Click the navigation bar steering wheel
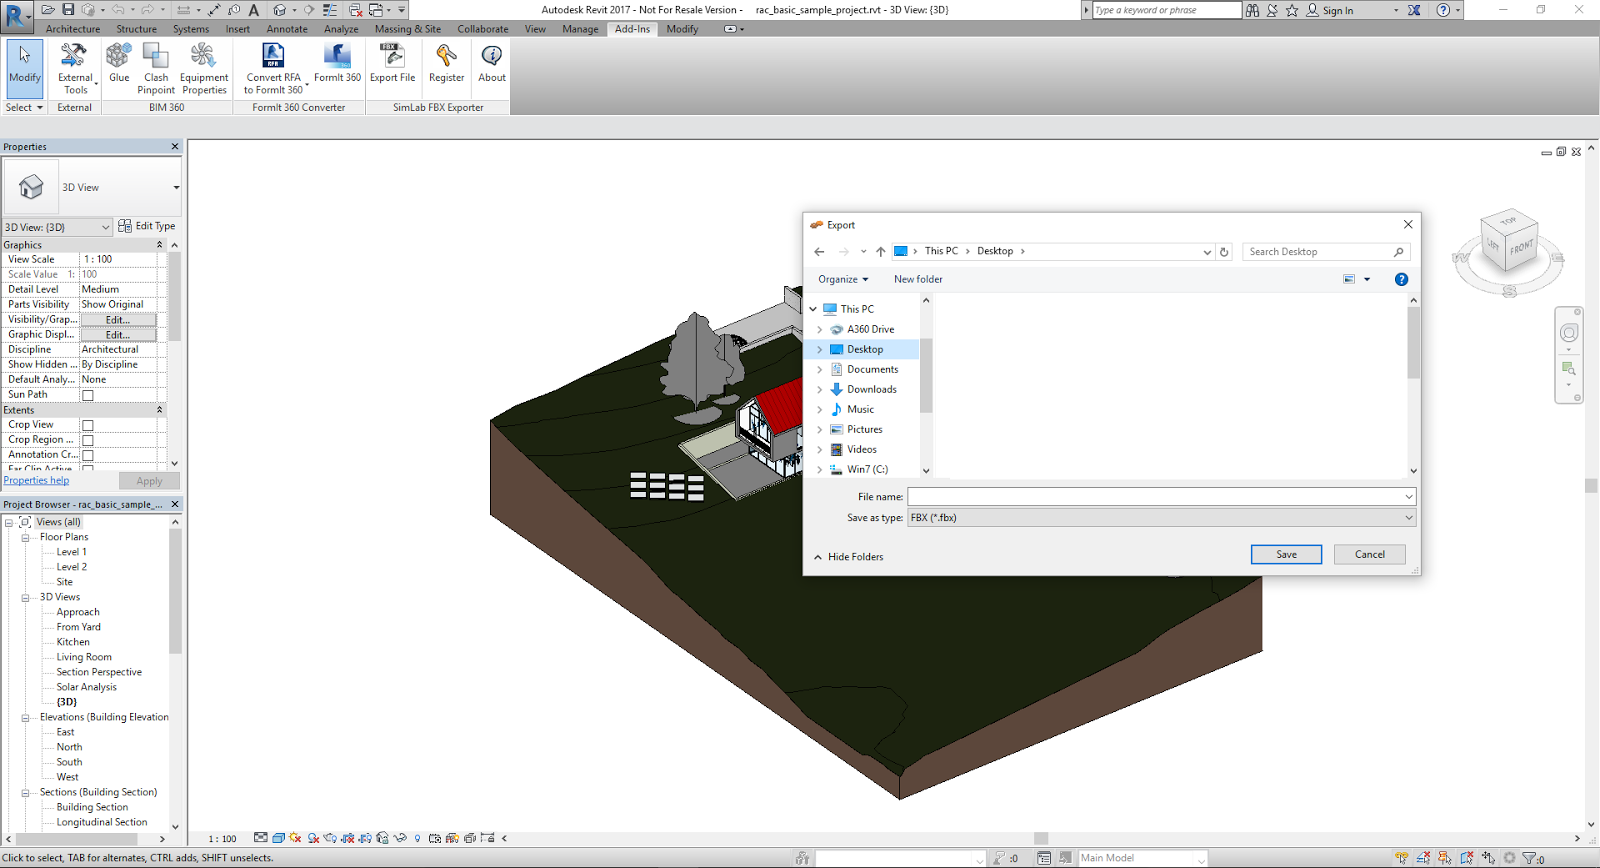This screenshot has width=1600, height=868. 1569,333
